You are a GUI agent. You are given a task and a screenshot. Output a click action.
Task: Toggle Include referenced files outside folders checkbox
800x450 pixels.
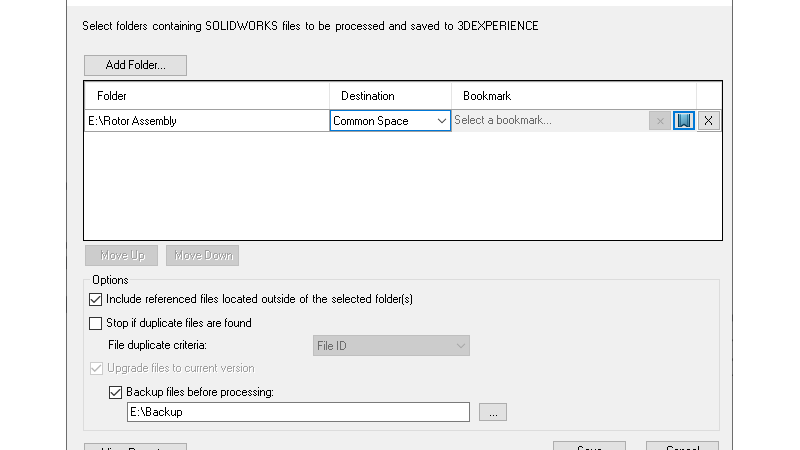click(x=96, y=299)
